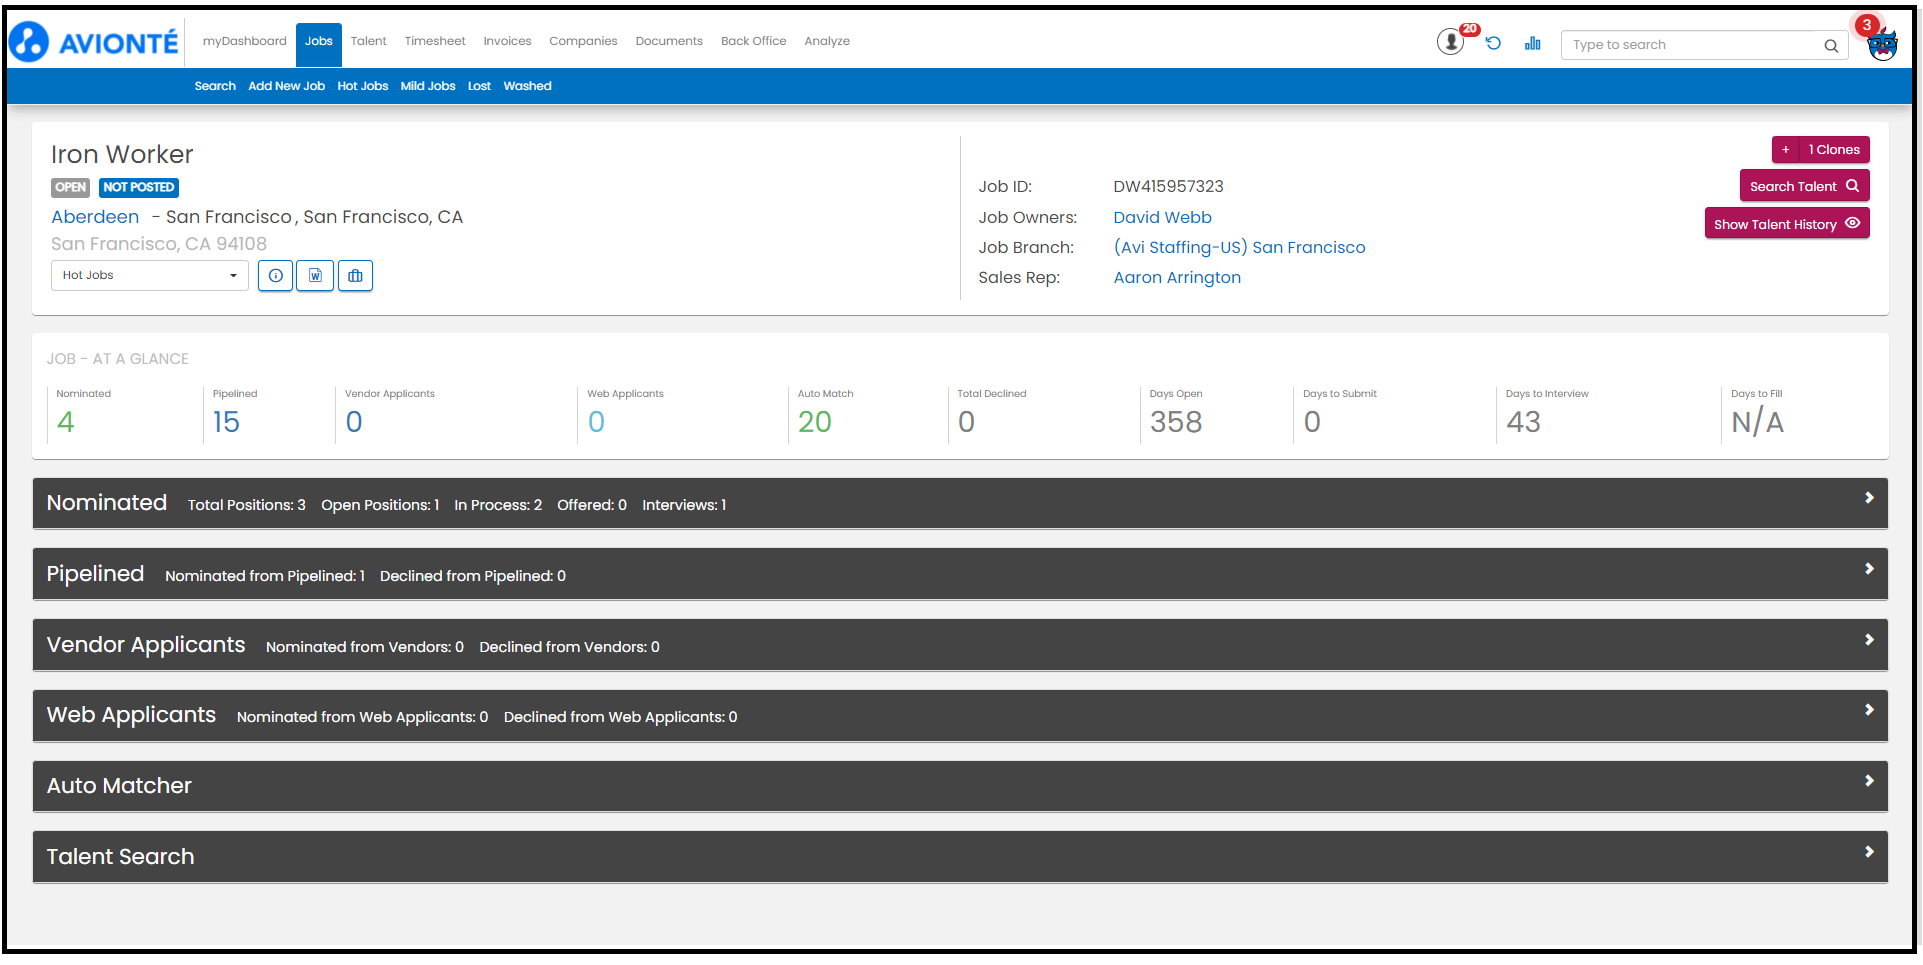Click the Job ID DW415957323

tap(1168, 186)
